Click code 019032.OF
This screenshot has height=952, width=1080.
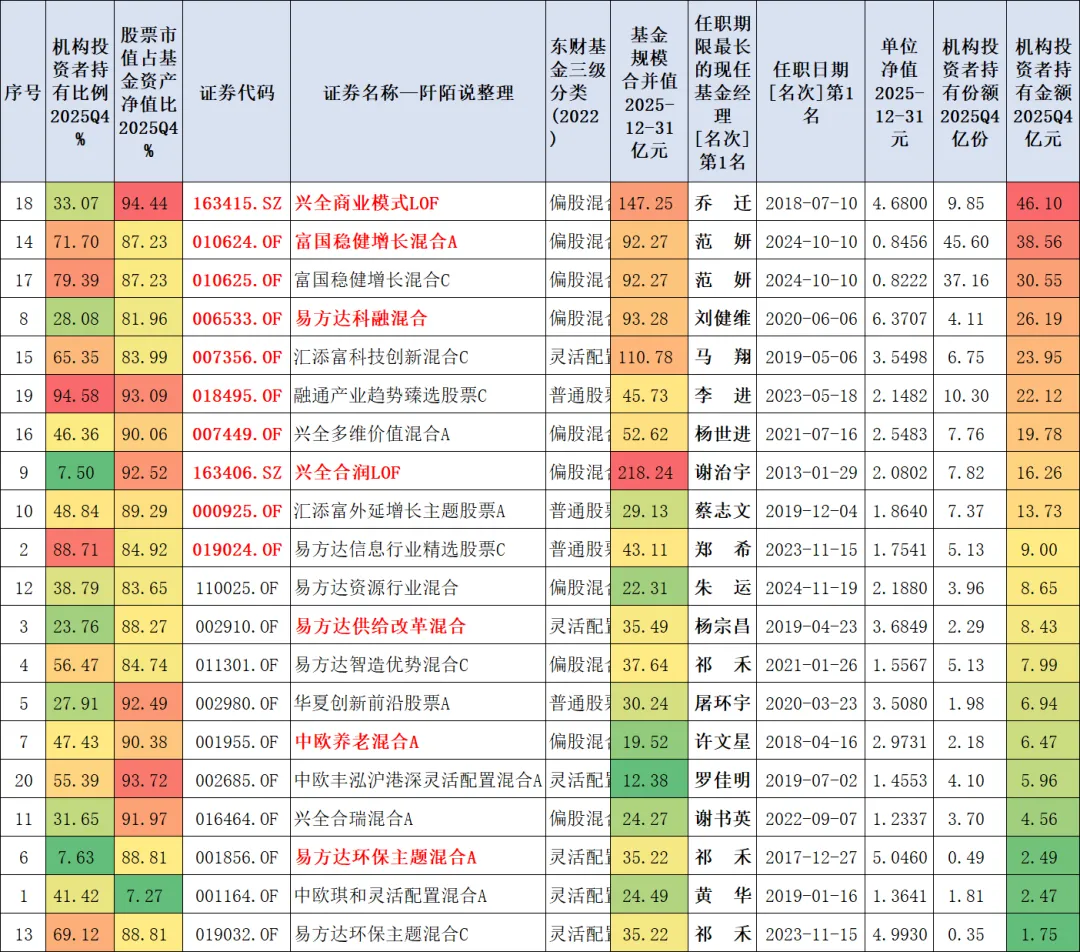pos(237,934)
